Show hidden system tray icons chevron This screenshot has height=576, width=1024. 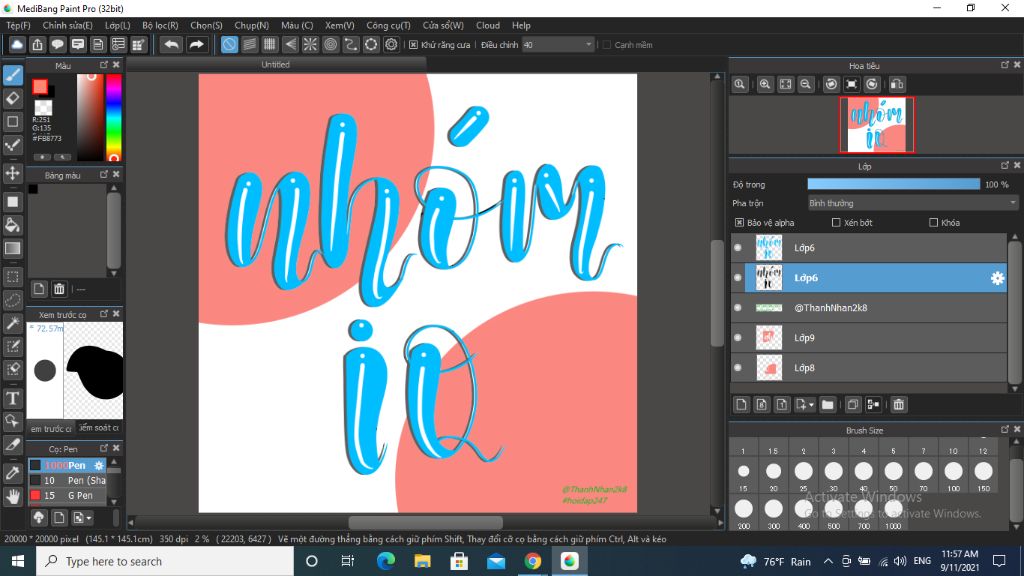click(x=828, y=561)
